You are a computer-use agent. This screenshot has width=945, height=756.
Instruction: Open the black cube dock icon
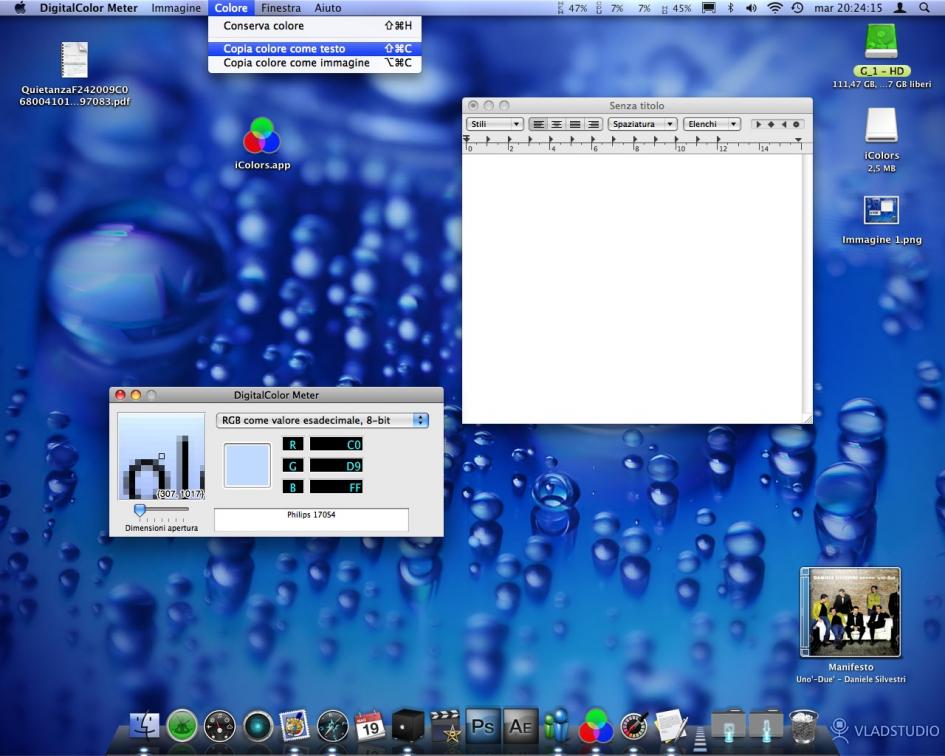coord(407,725)
